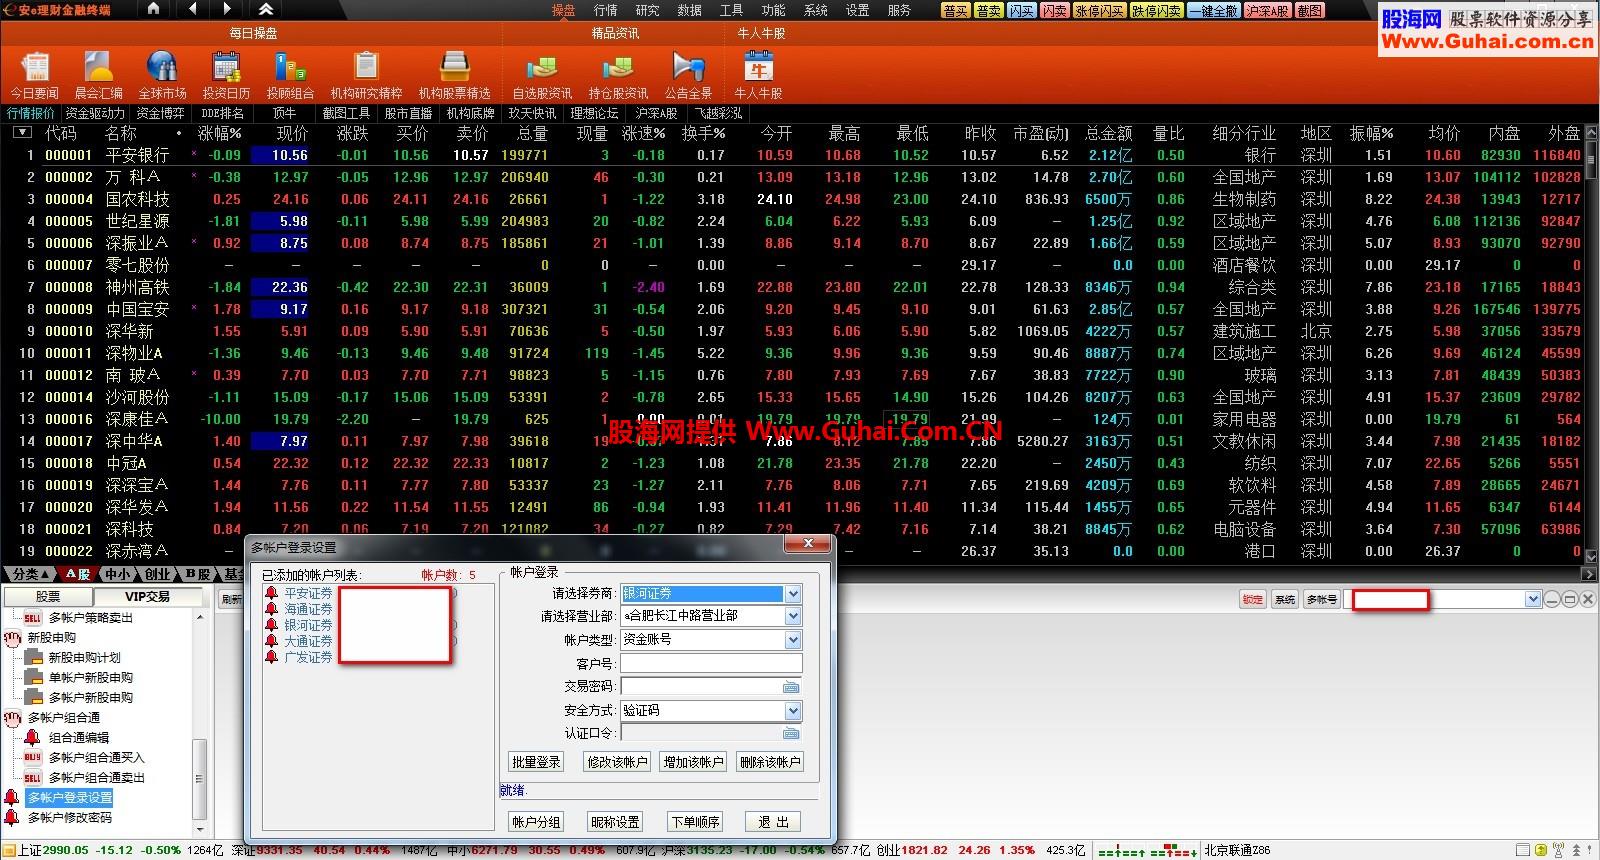Click the 删除该帐户 button
The image size is (1600, 860).
pos(770,762)
